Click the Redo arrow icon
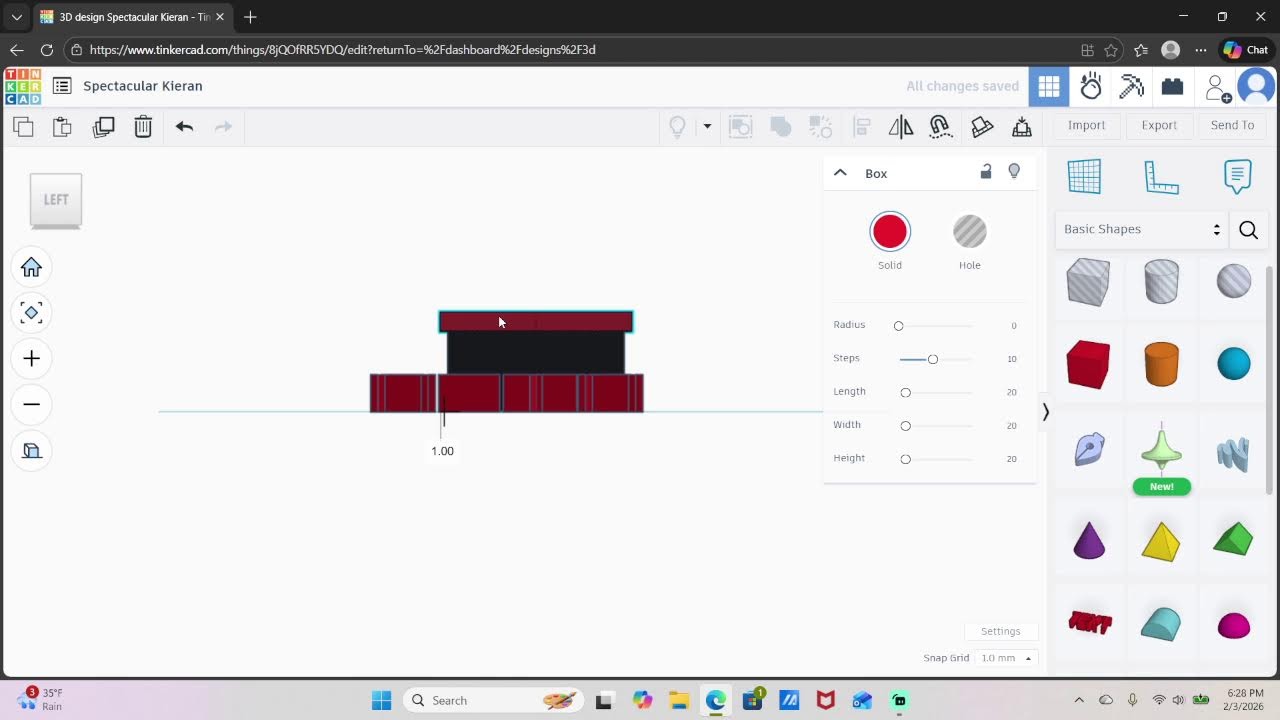Image resolution: width=1280 pixels, height=720 pixels. (x=223, y=126)
